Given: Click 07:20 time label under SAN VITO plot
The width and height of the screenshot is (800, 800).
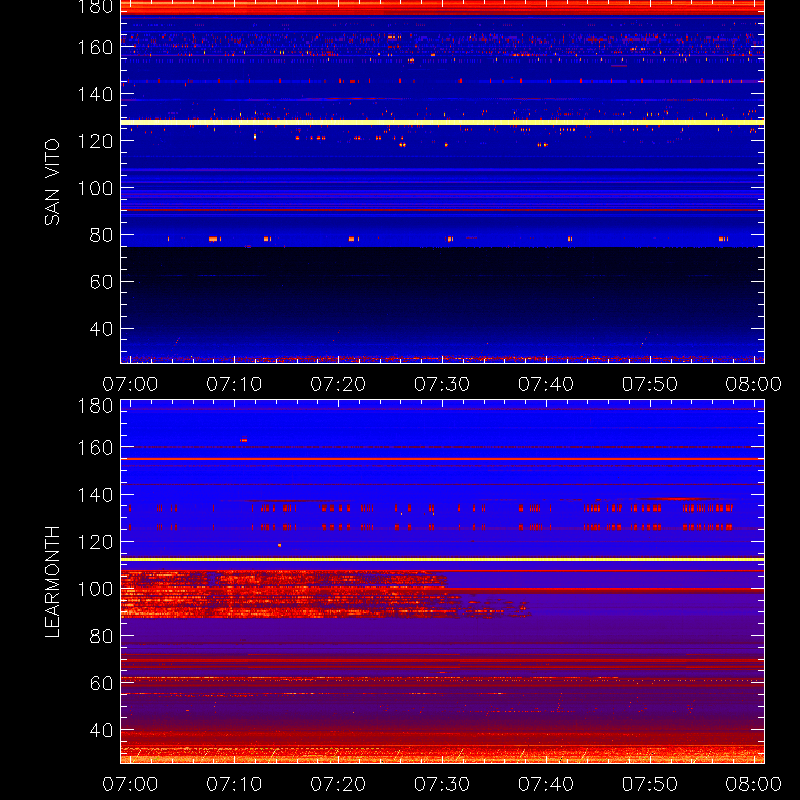Looking at the screenshot, I should (338, 384).
